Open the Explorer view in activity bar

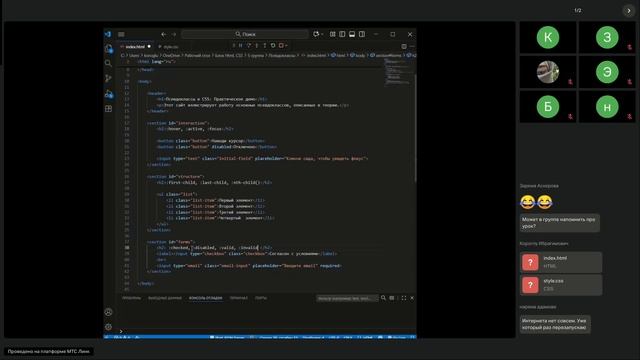[109, 49]
